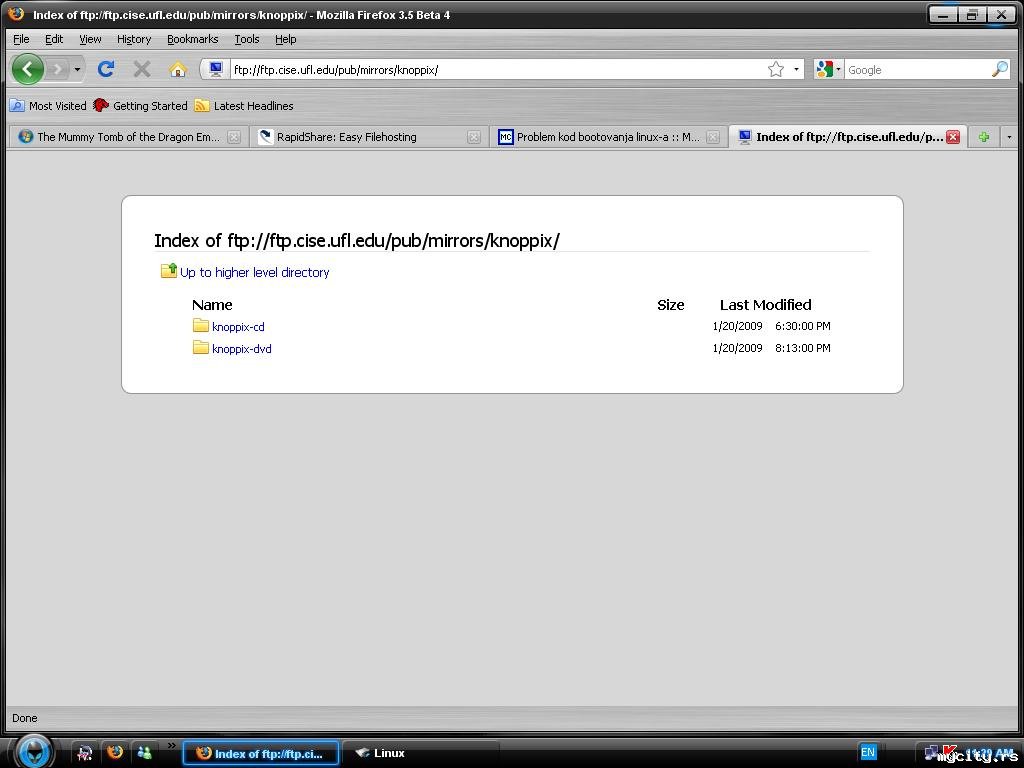Open the address bar history dropdown

click(796, 69)
